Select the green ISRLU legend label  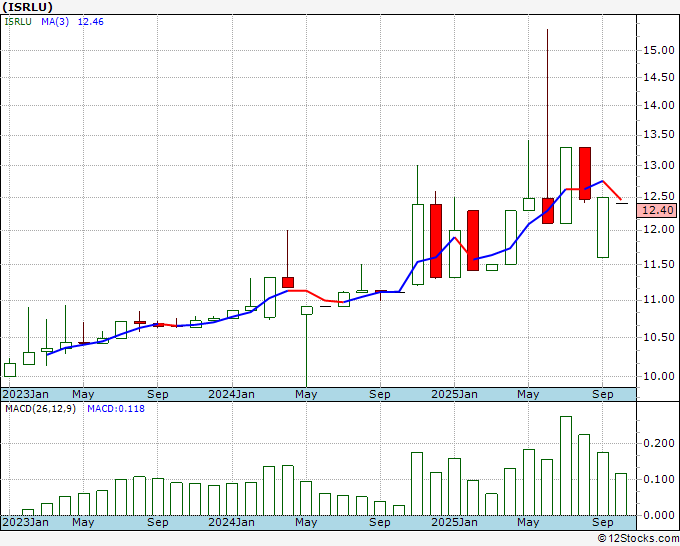pos(19,21)
